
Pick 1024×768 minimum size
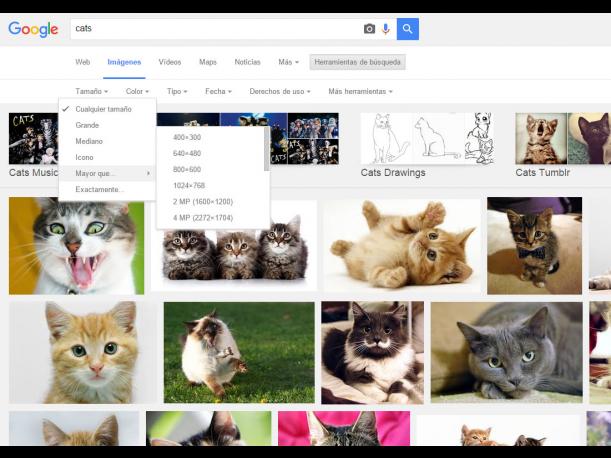tap(210, 186)
